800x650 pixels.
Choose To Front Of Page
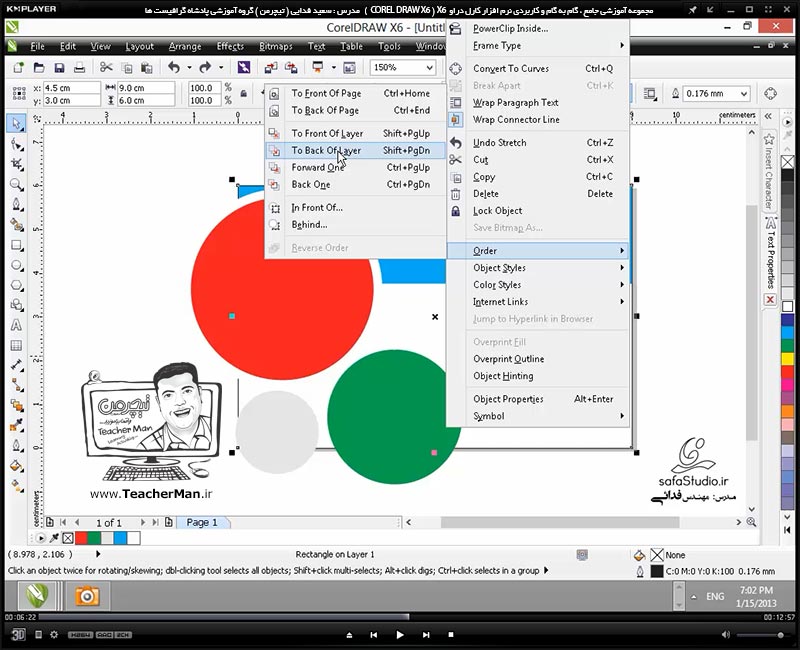pyautogui.click(x=355, y=93)
